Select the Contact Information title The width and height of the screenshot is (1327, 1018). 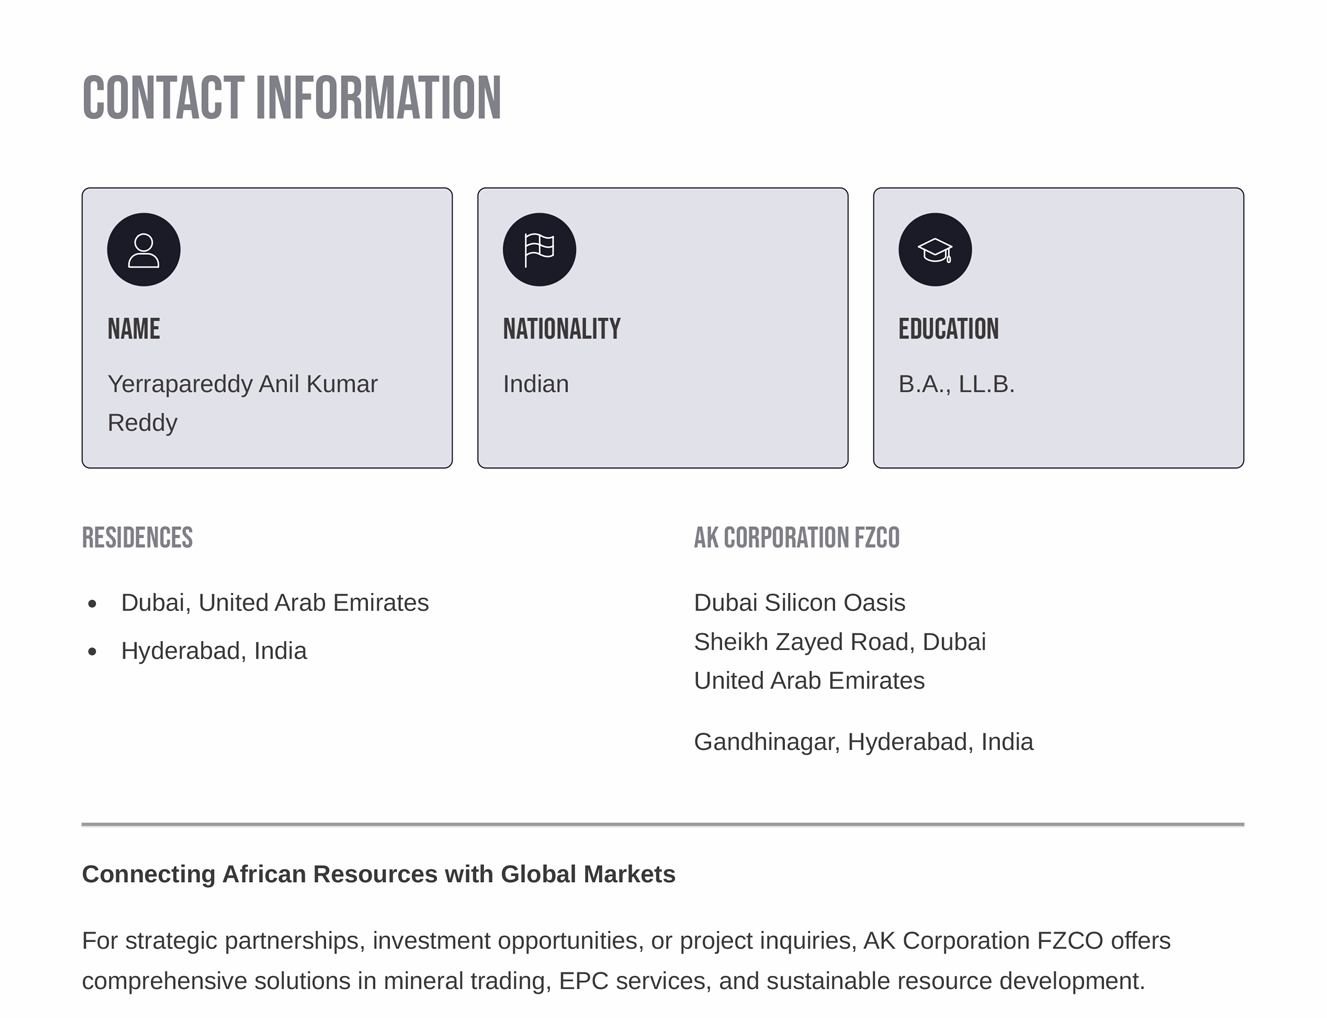point(291,99)
